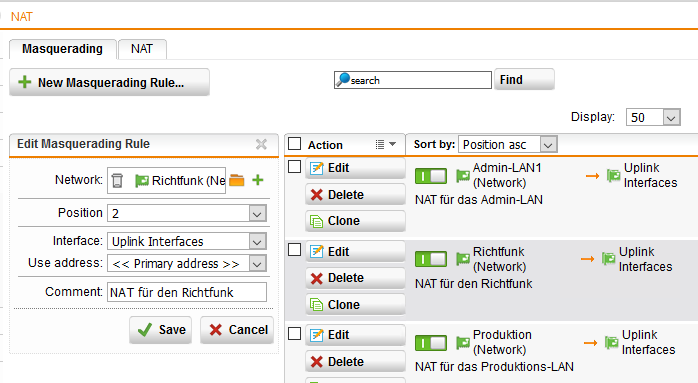The width and height of the screenshot is (698, 383).
Task: Toggle the Admin-LAN1 rule status switch
Action: coord(430,176)
